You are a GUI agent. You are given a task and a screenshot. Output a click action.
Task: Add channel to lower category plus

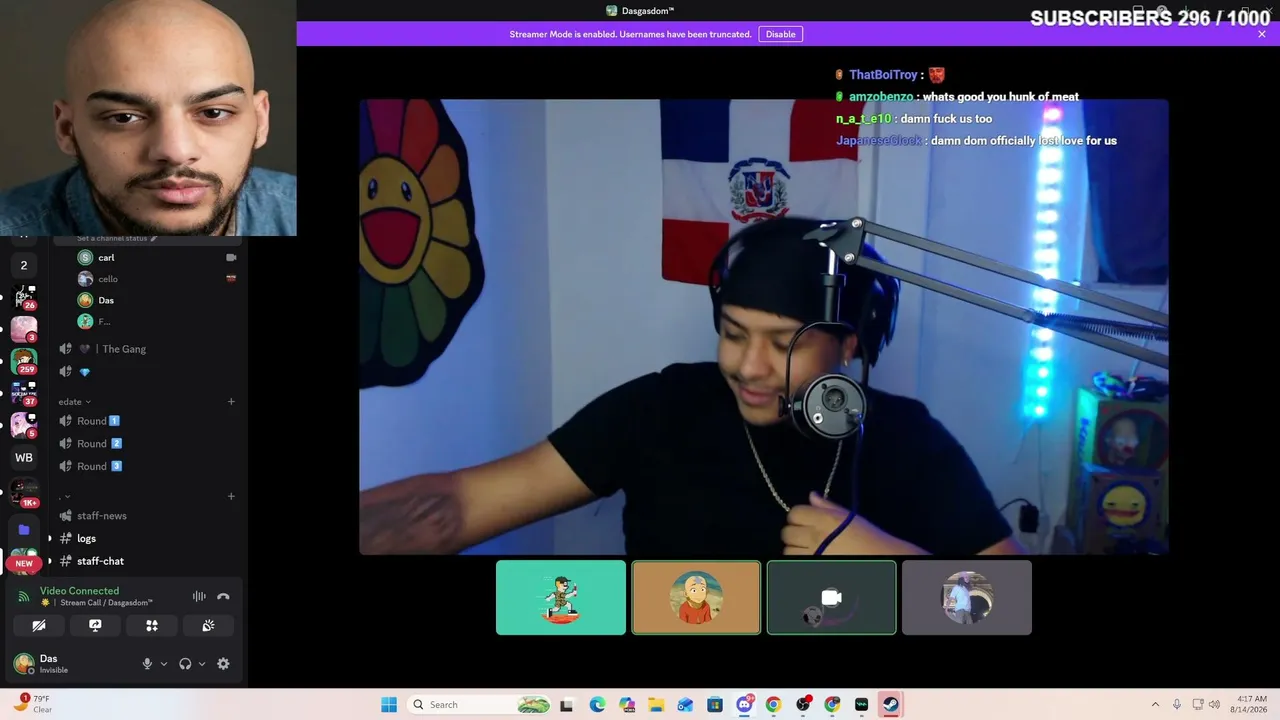coord(231,496)
